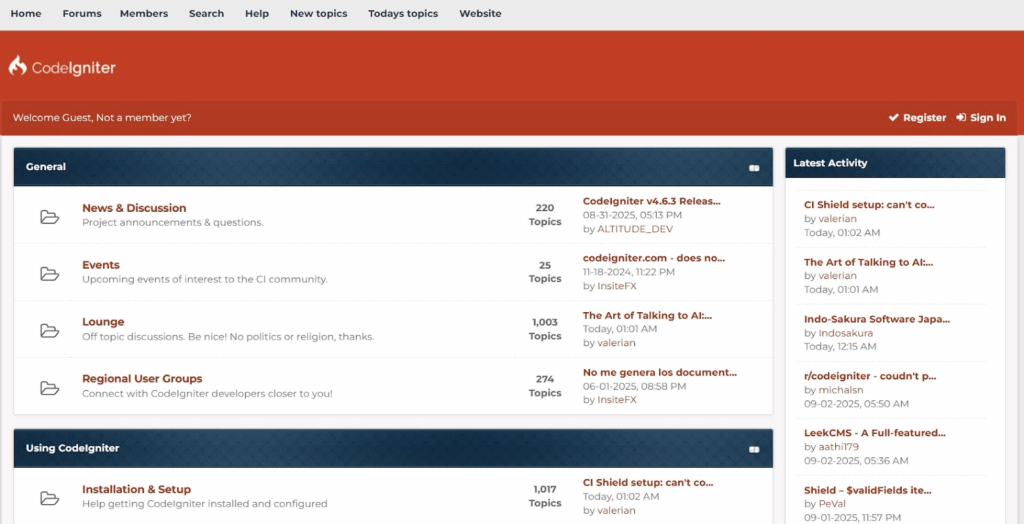Open last post No me genera los document...
Viewport: 1024px width, 524px height.
tap(660, 372)
